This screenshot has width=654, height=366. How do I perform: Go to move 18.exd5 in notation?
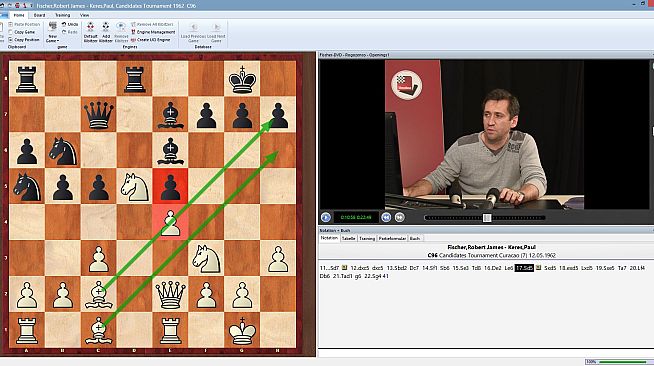coord(568,268)
